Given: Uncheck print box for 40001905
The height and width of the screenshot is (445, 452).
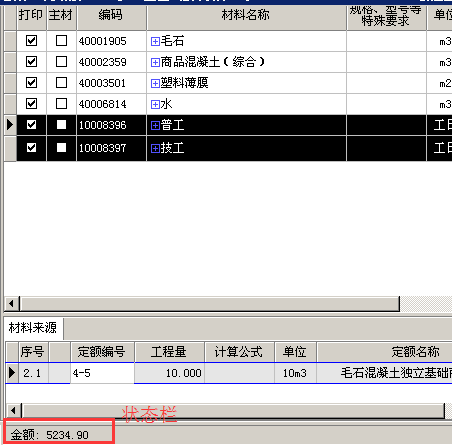Looking at the screenshot, I should coord(31,41).
